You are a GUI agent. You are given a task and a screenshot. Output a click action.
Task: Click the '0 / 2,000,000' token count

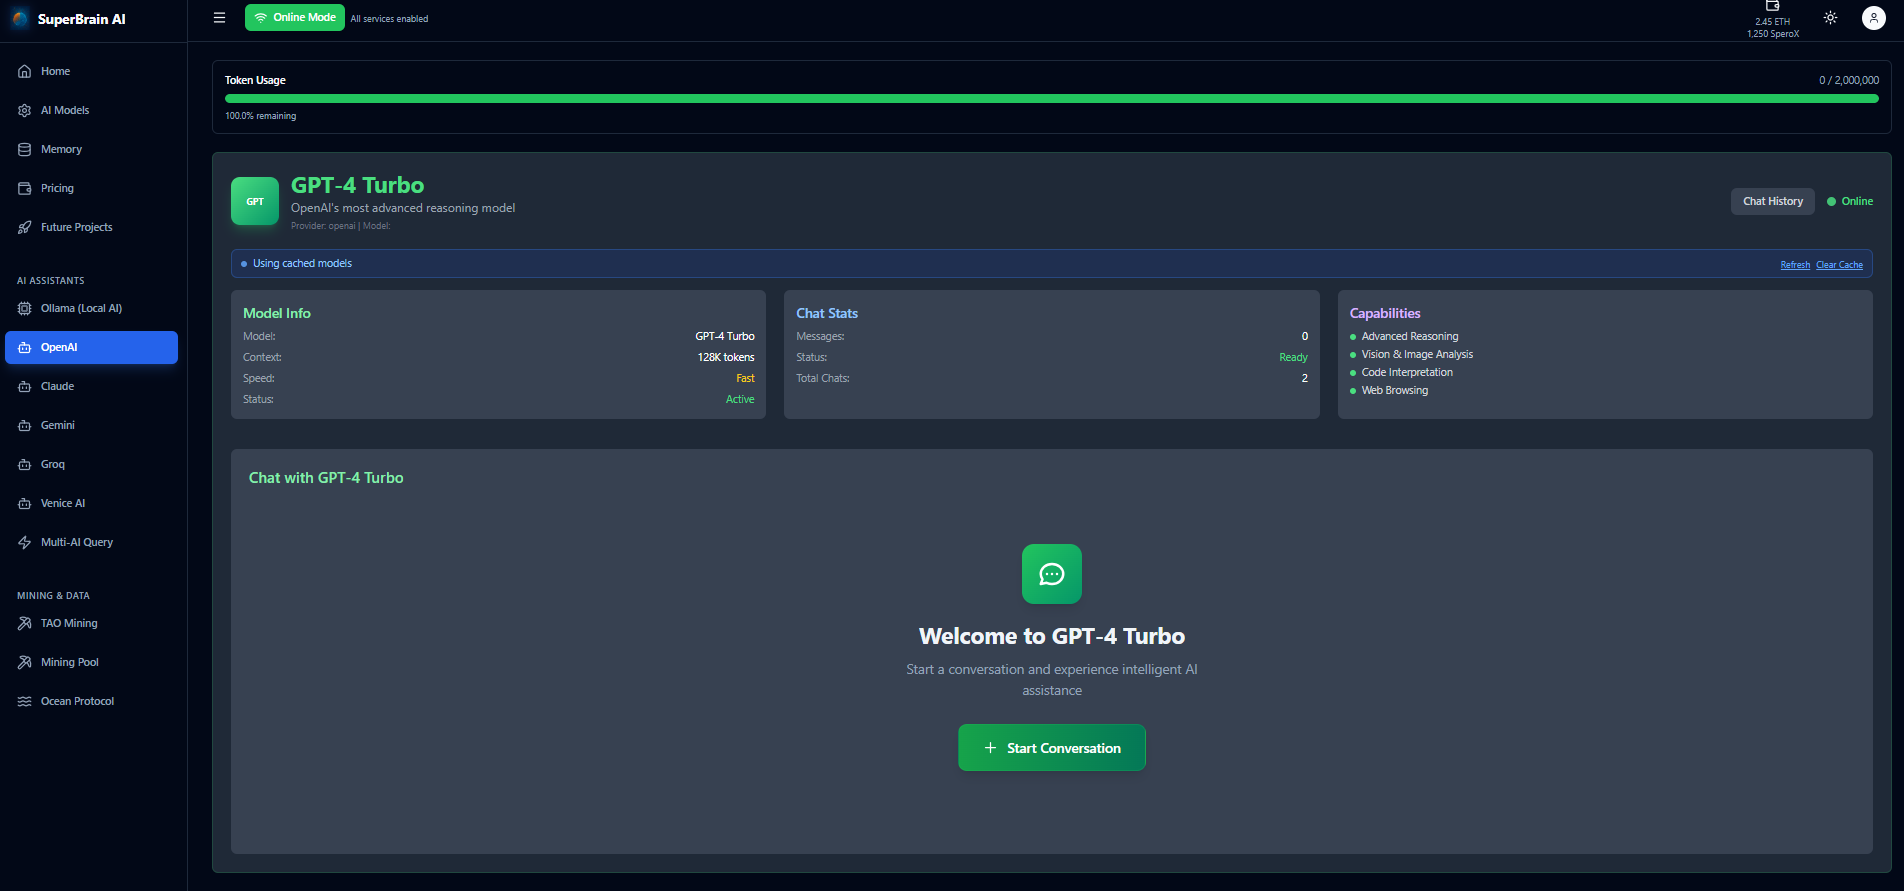pyautogui.click(x=1849, y=81)
